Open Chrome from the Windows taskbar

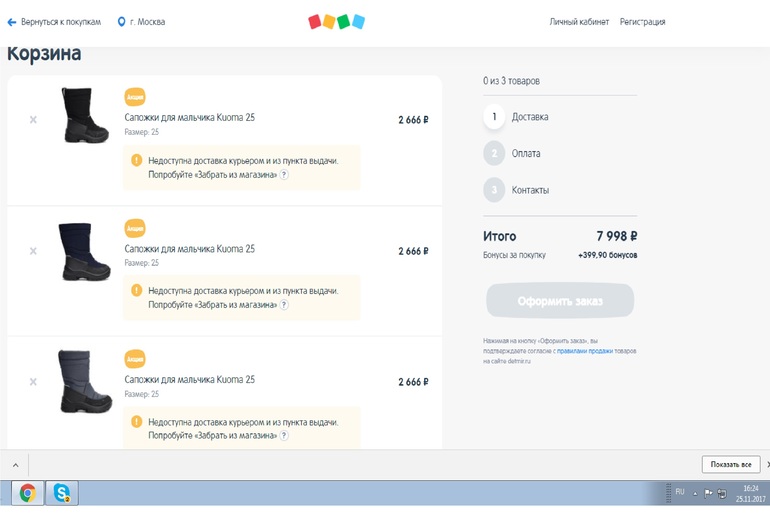coord(28,492)
